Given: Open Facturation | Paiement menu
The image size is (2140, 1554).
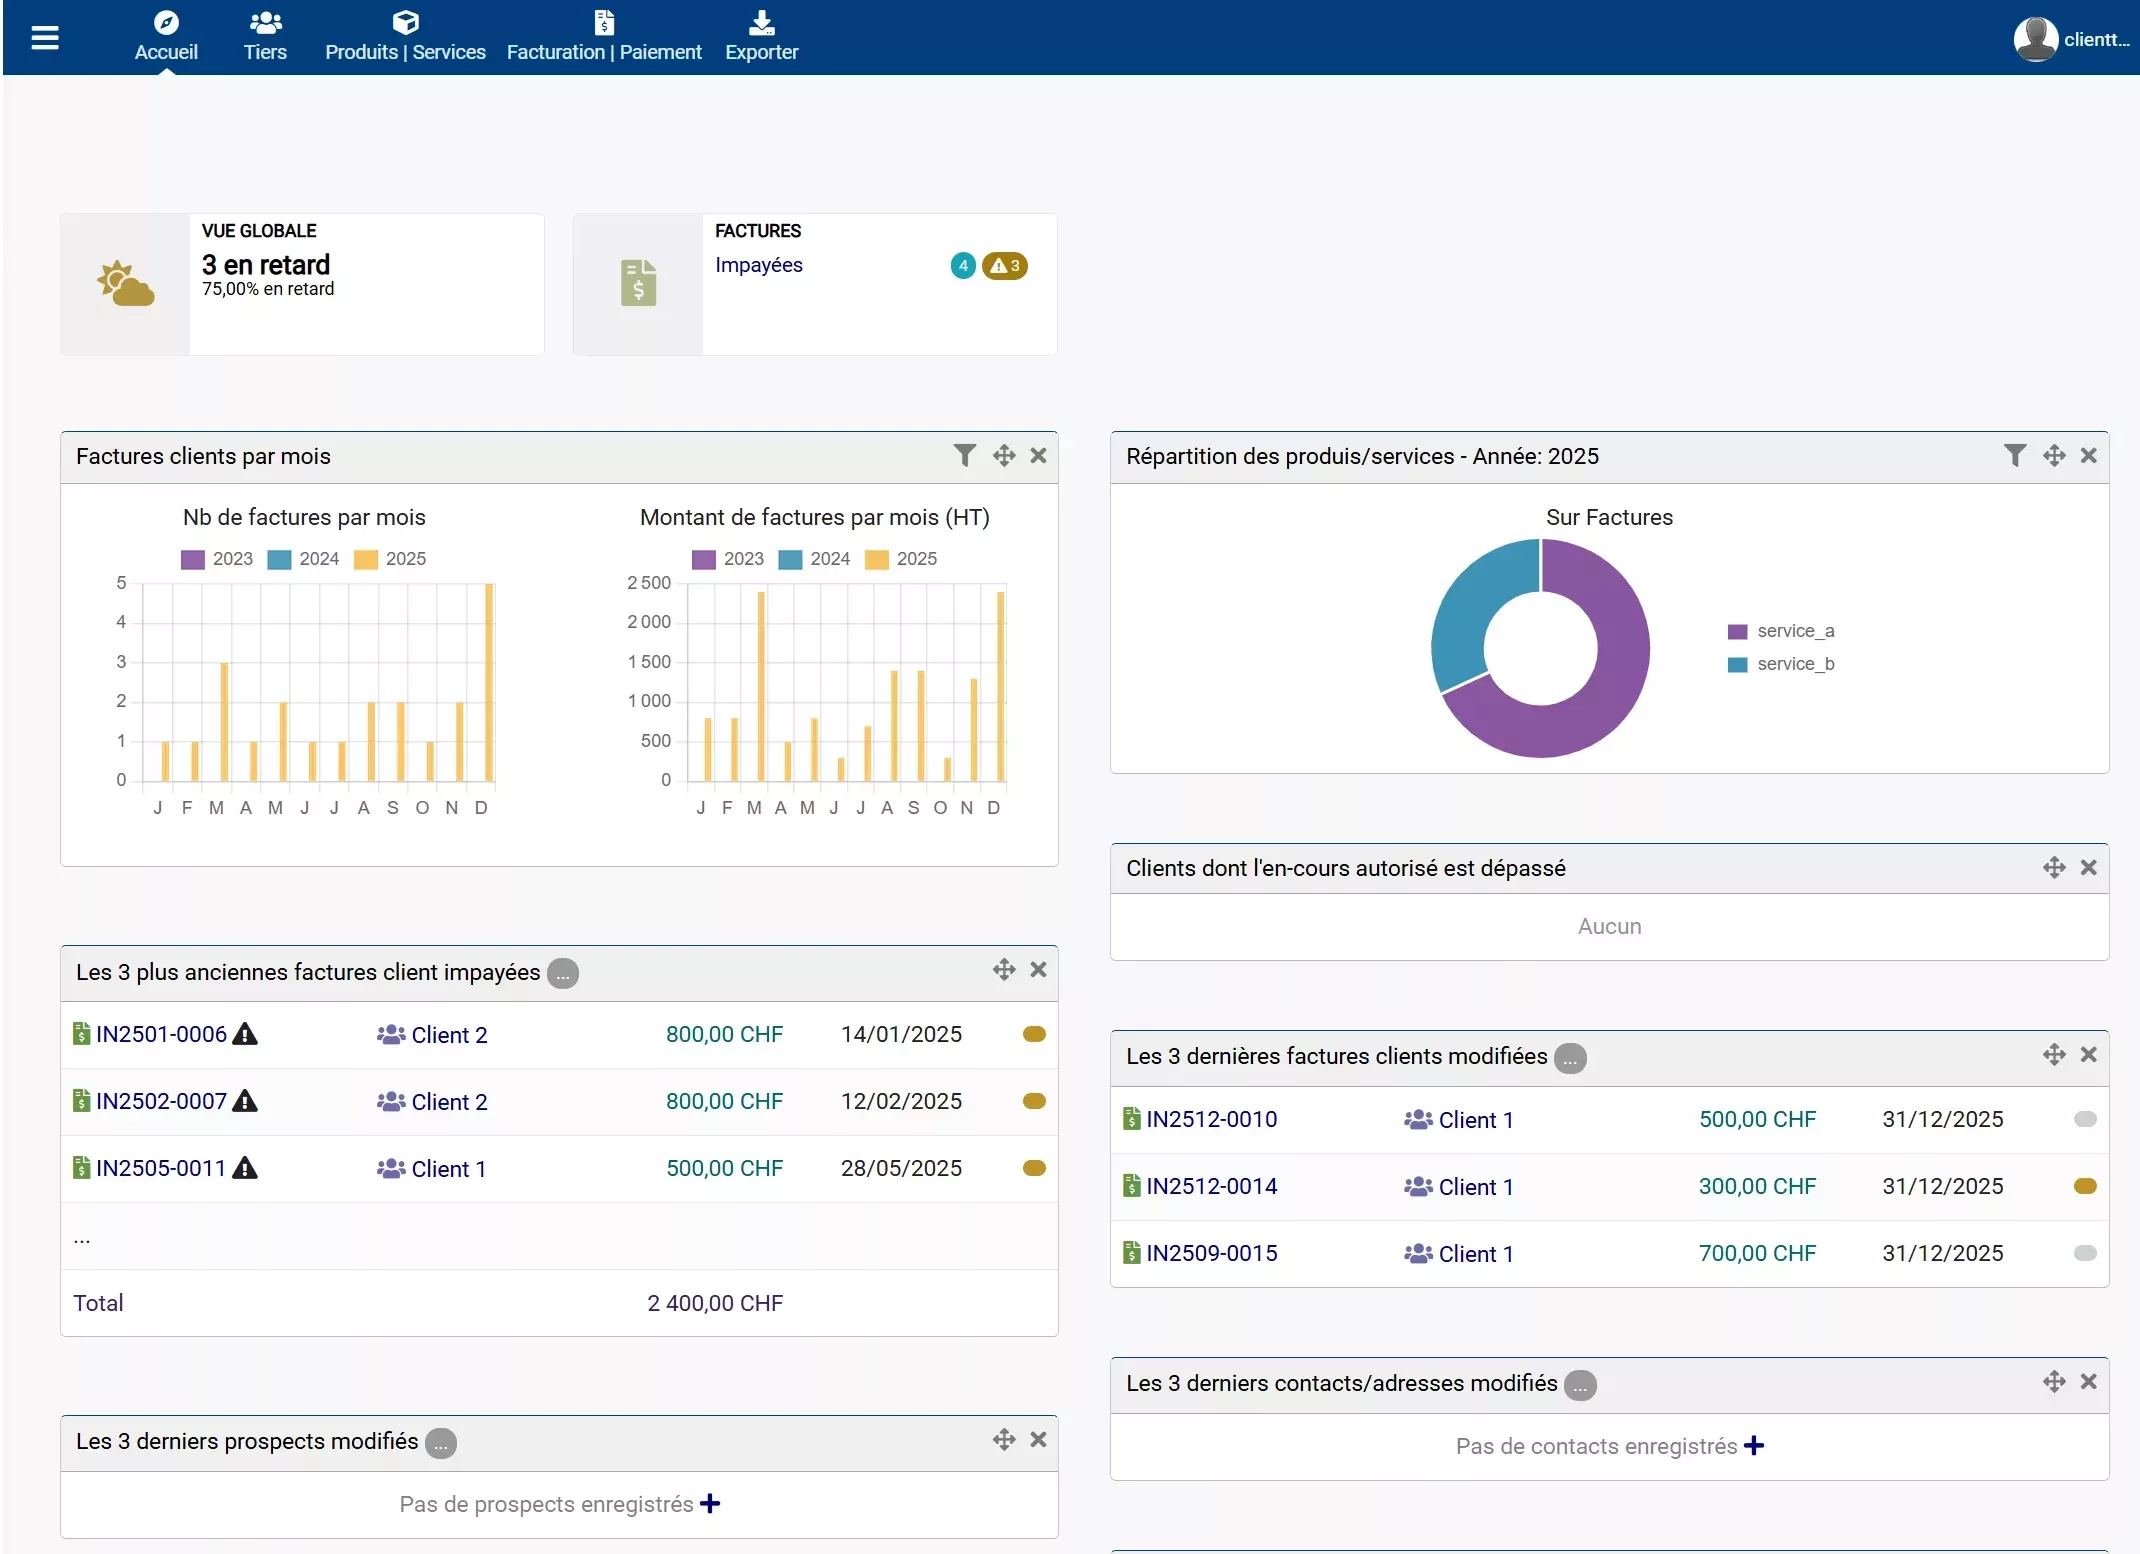Looking at the screenshot, I should point(604,38).
